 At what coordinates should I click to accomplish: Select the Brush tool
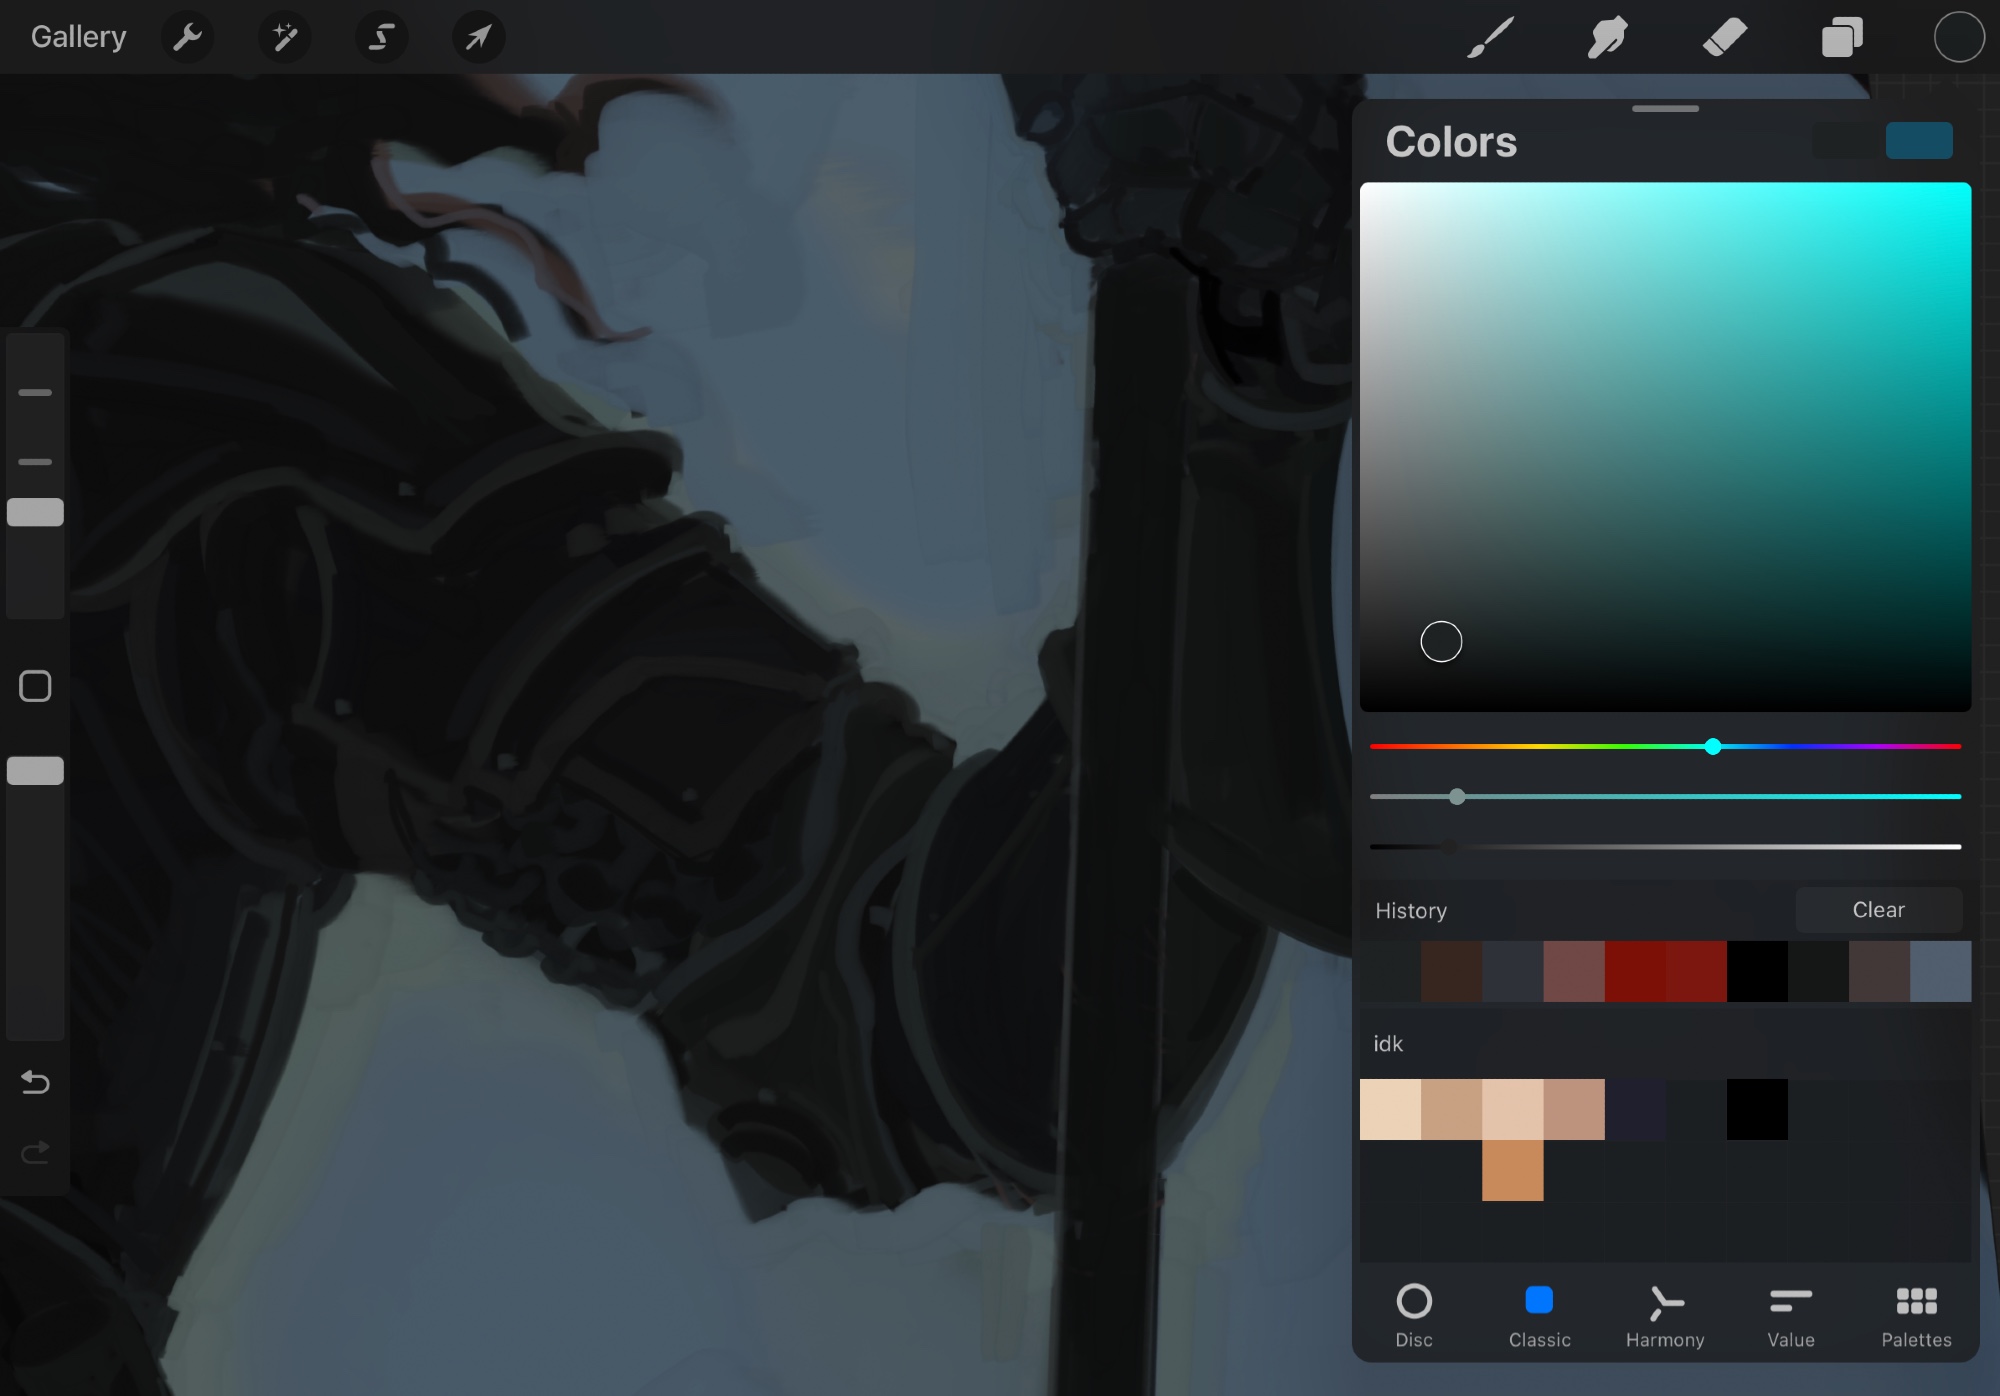[x=1490, y=38]
